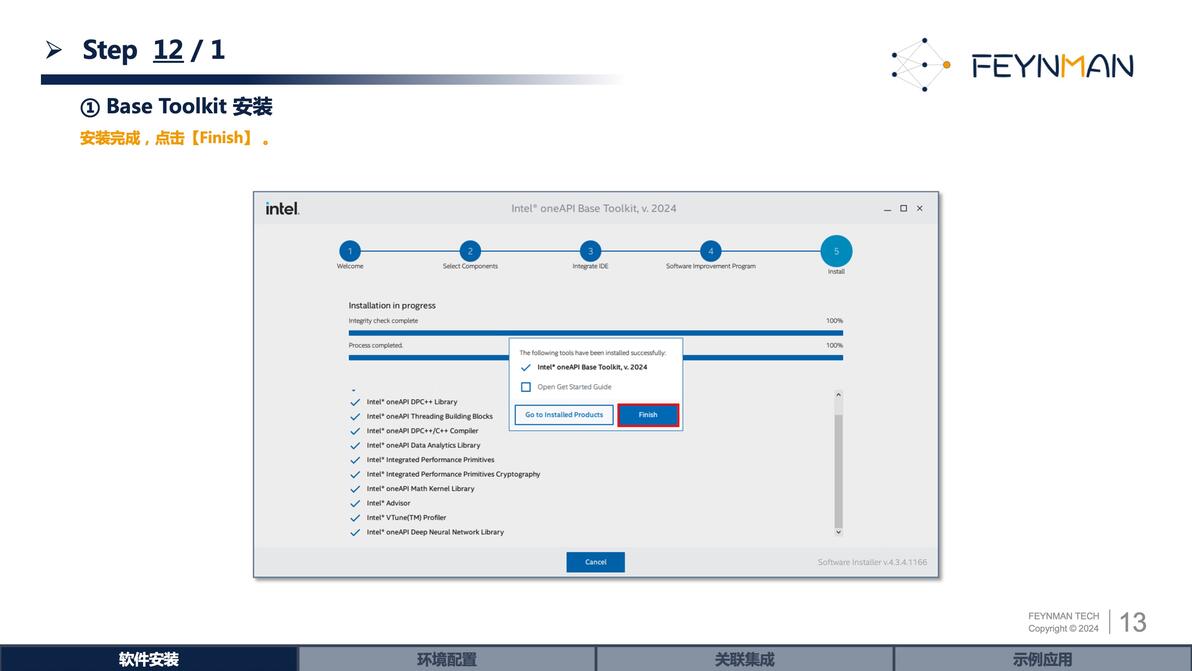Click the window title 'Intel oneAPI Base Toolkit, v. 2024'

594,208
